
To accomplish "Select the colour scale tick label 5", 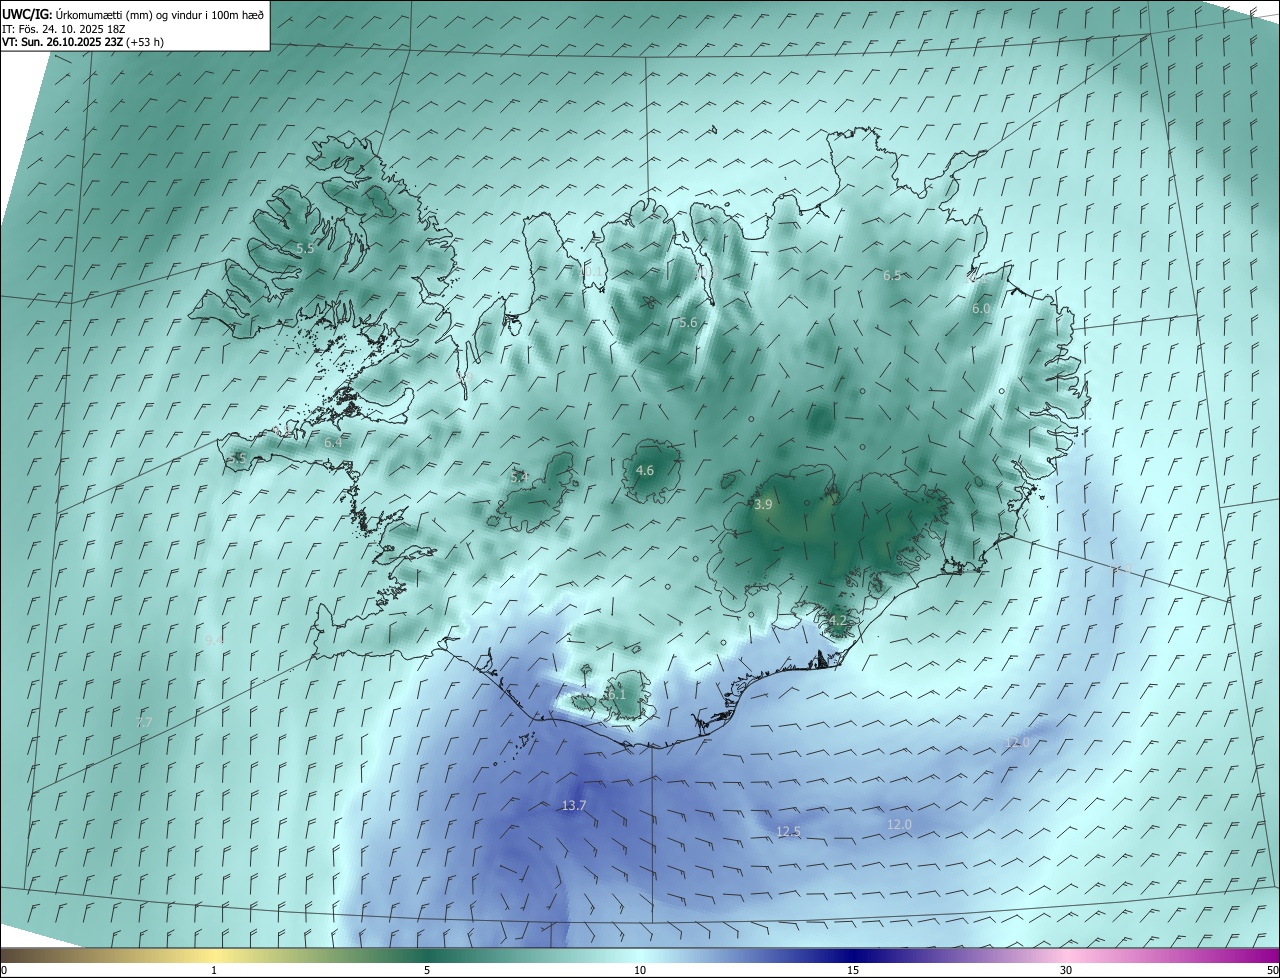I will [x=427, y=971].
